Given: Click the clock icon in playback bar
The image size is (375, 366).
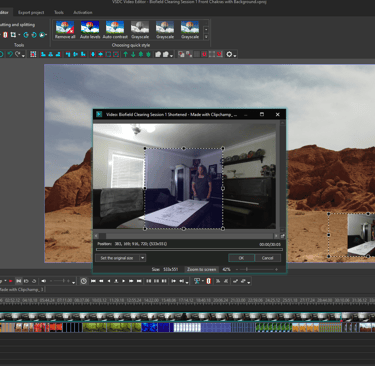Looking at the screenshot, I should pos(84,281).
